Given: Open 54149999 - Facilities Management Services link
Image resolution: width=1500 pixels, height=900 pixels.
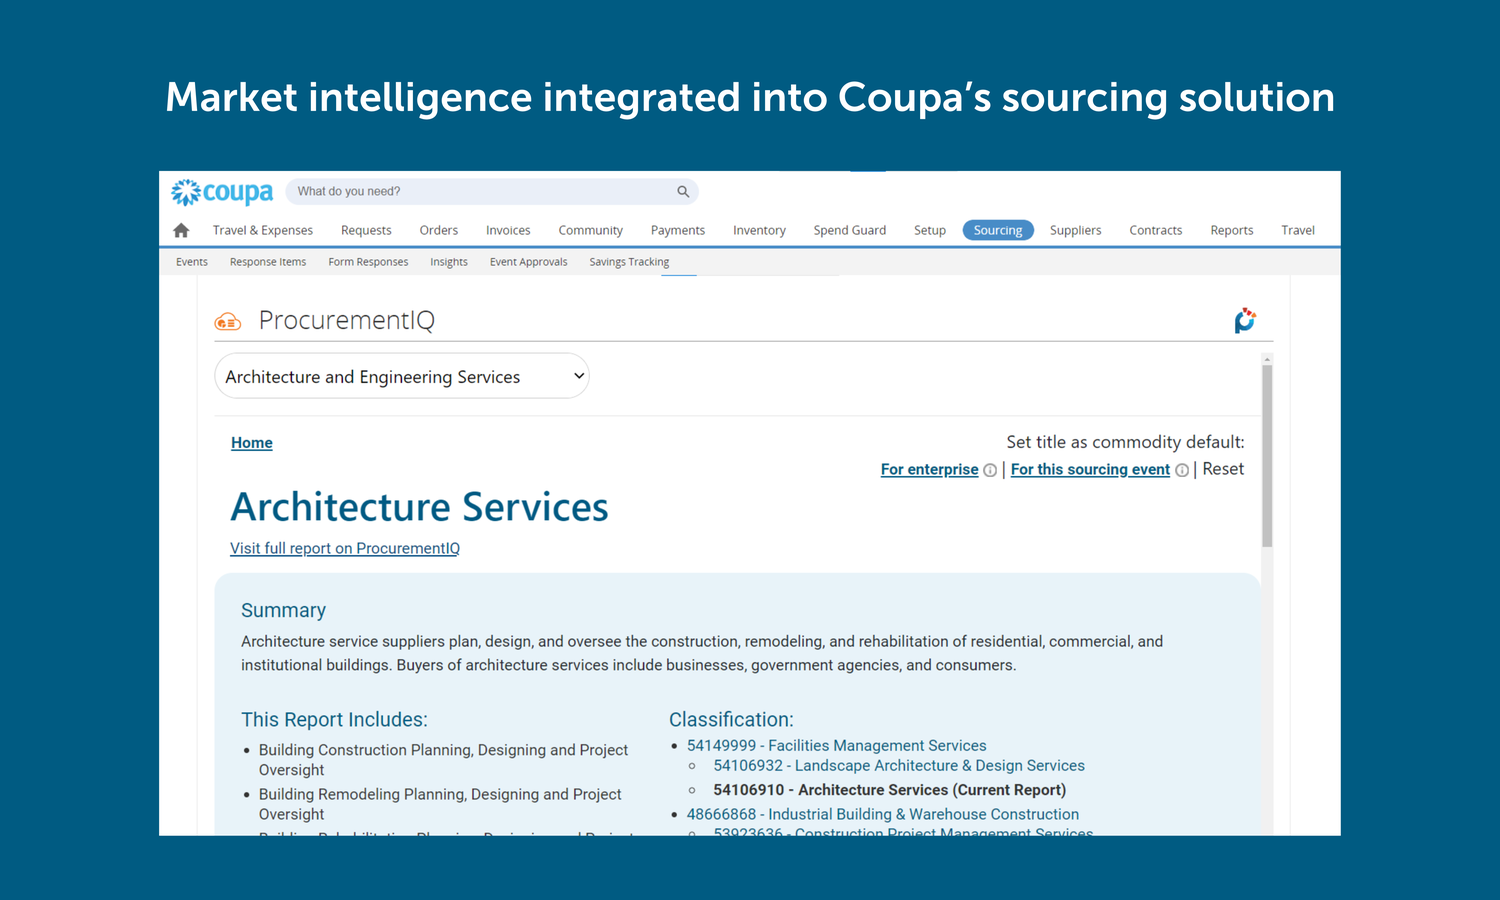Looking at the screenshot, I should pos(837,746).
